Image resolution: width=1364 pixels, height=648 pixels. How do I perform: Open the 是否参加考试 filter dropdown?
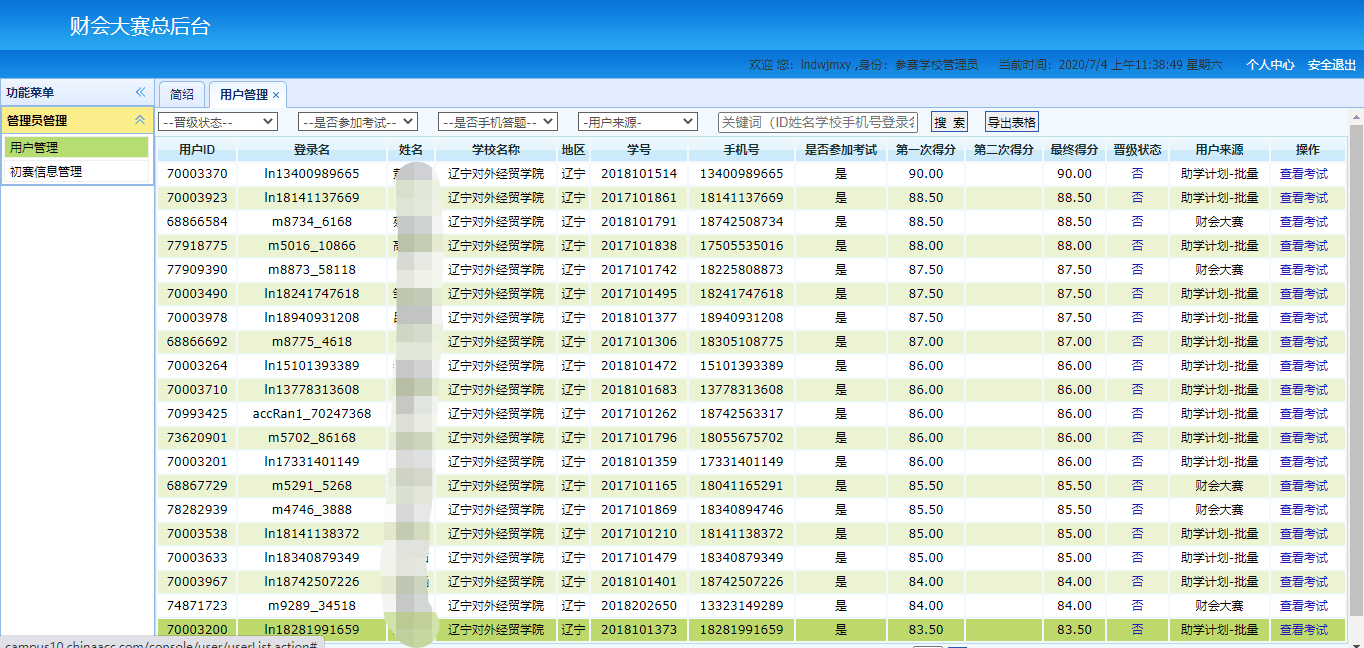click(358, 122)
